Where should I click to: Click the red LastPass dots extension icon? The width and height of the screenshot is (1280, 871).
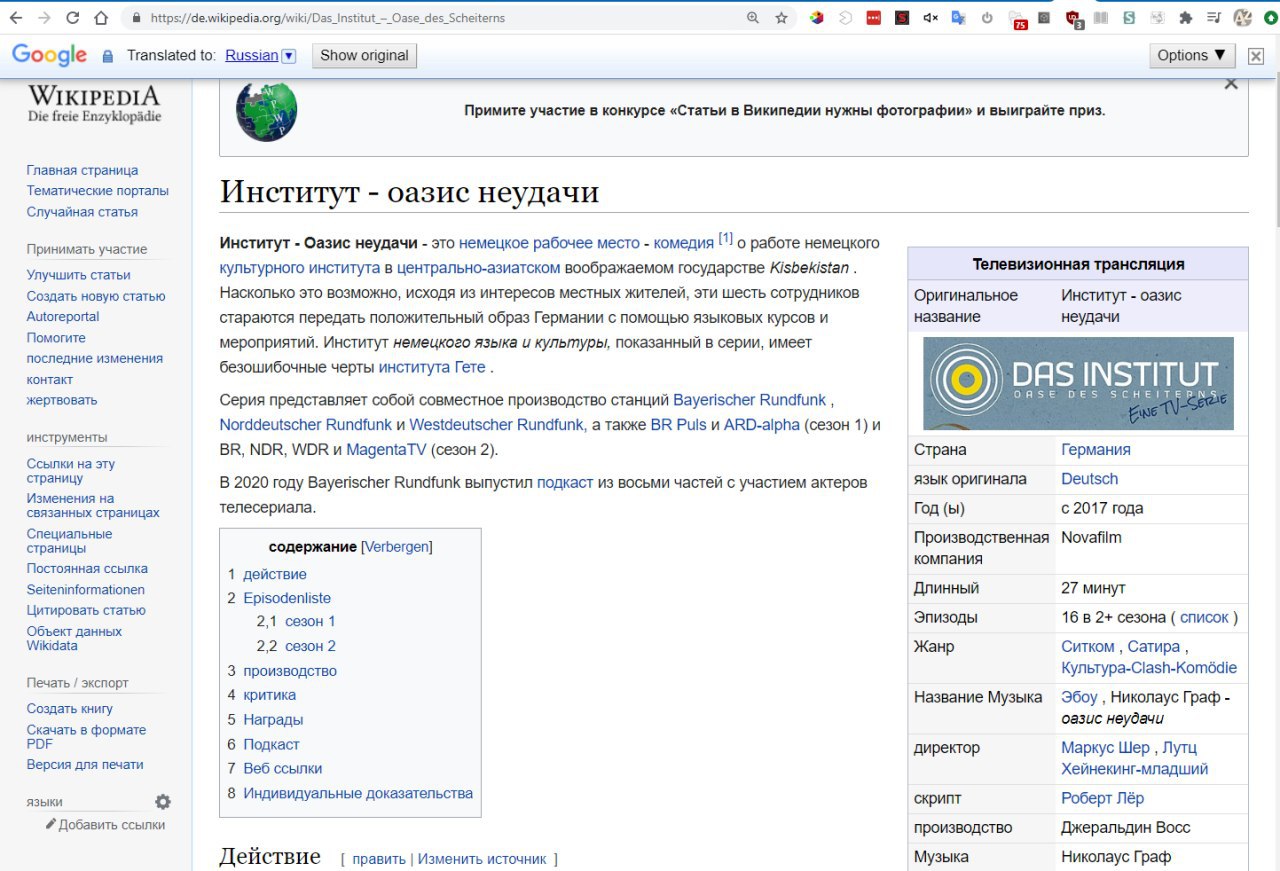point(874,18)
